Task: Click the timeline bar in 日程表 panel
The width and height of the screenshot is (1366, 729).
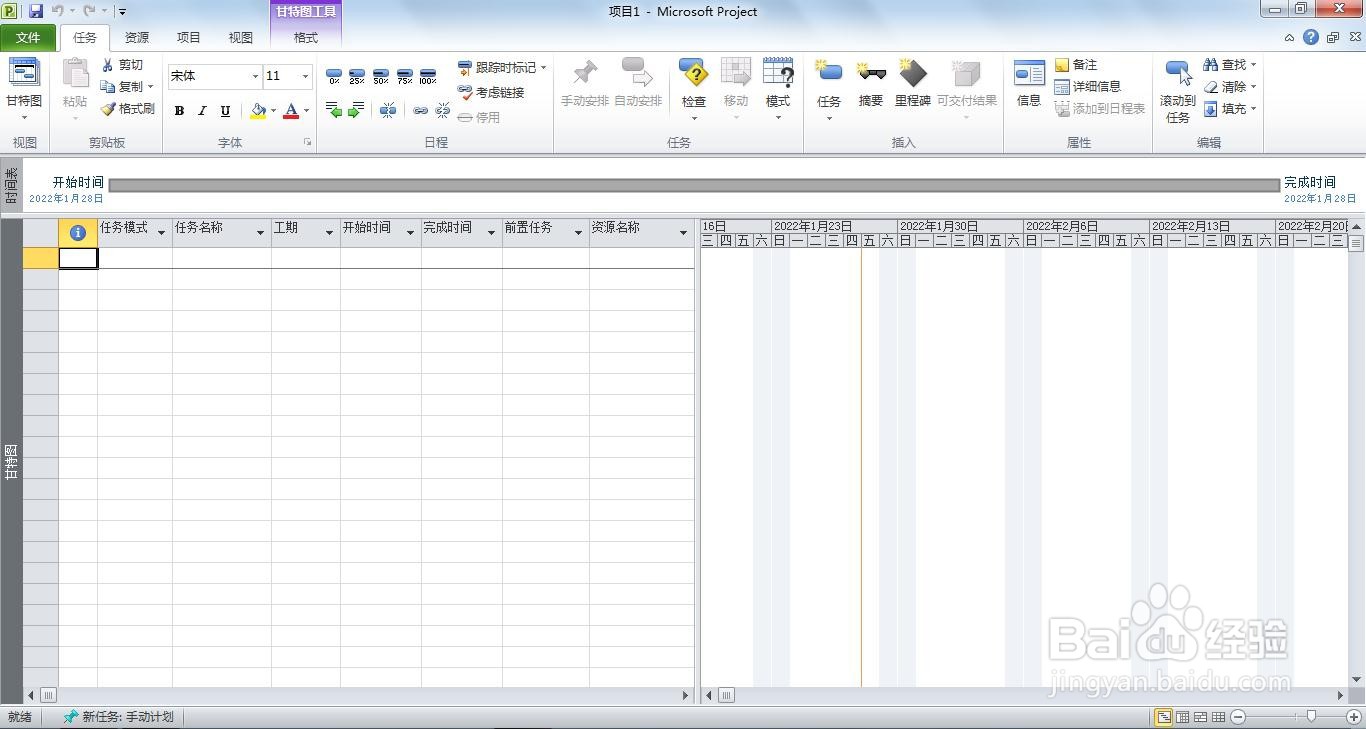Action: coord(694,185)
